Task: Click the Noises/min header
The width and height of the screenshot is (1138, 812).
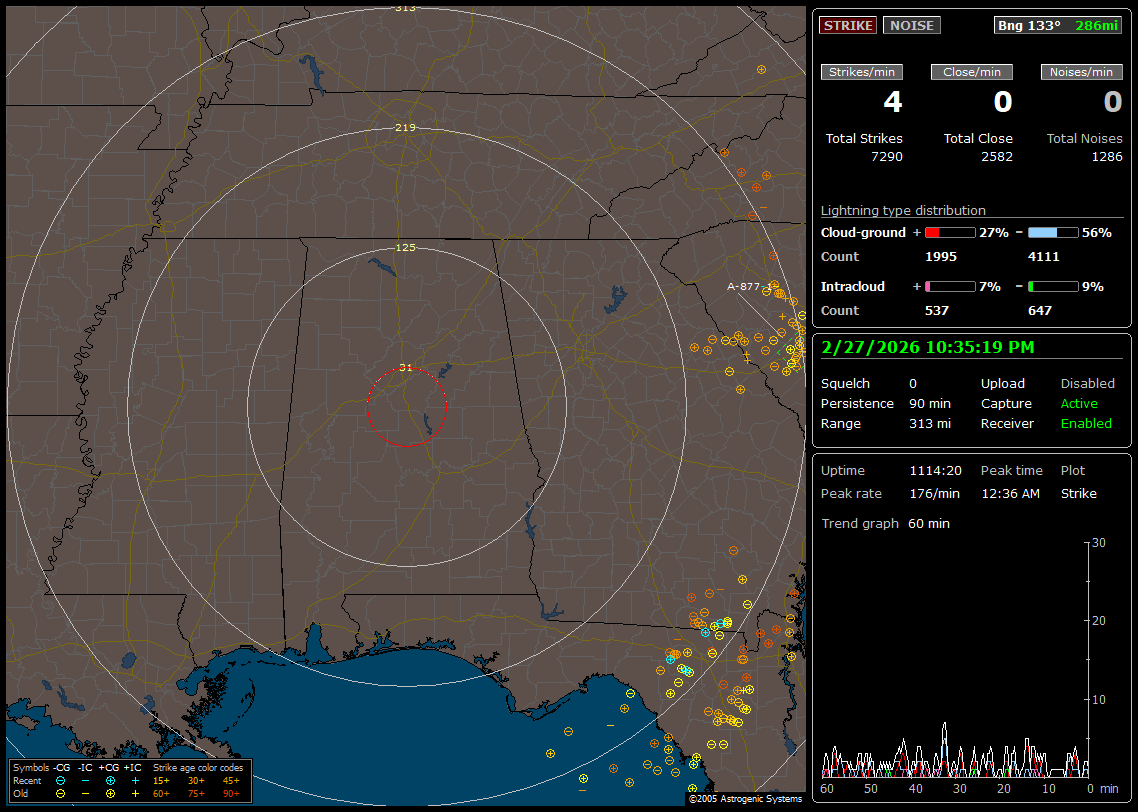Action: coord(1081,72)
